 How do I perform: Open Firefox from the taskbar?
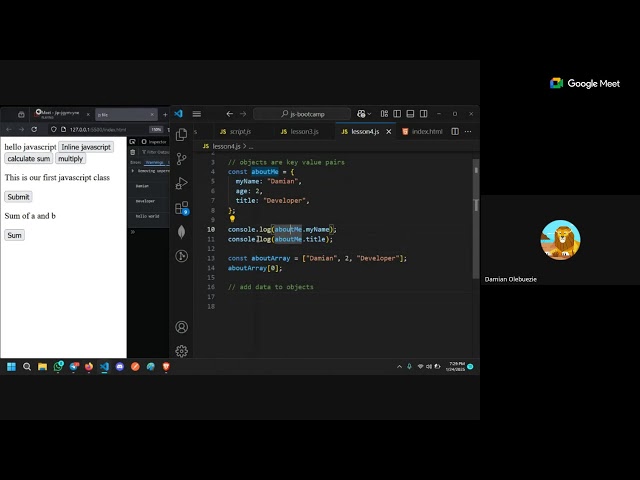point(89,367)
